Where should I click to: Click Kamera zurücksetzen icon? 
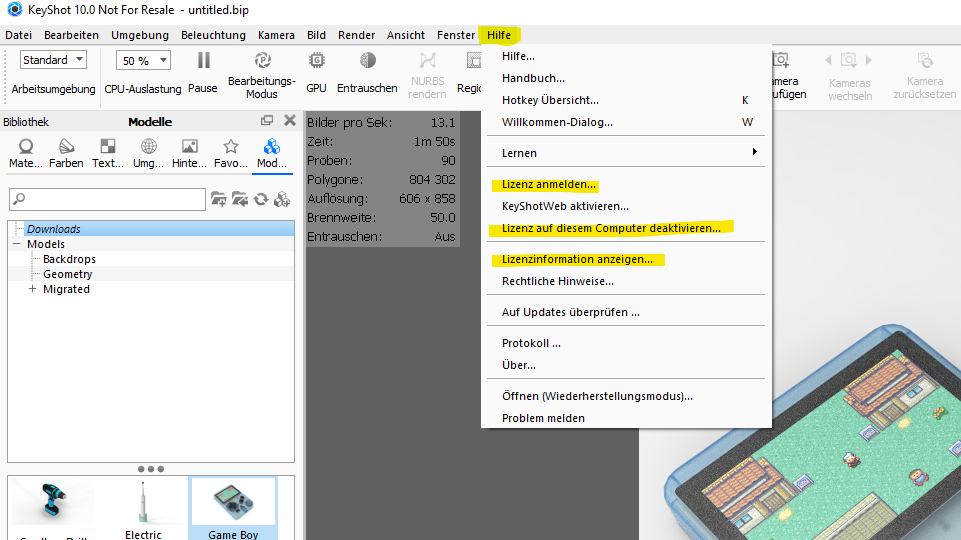[925, 60]
